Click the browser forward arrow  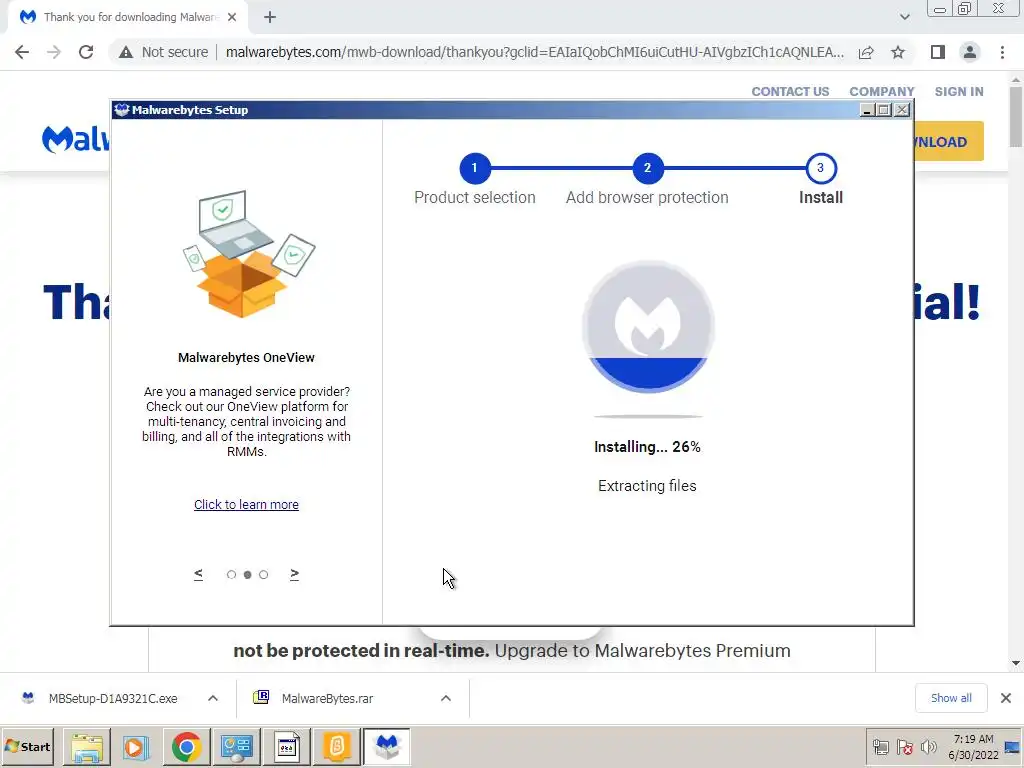click(54, 52)
